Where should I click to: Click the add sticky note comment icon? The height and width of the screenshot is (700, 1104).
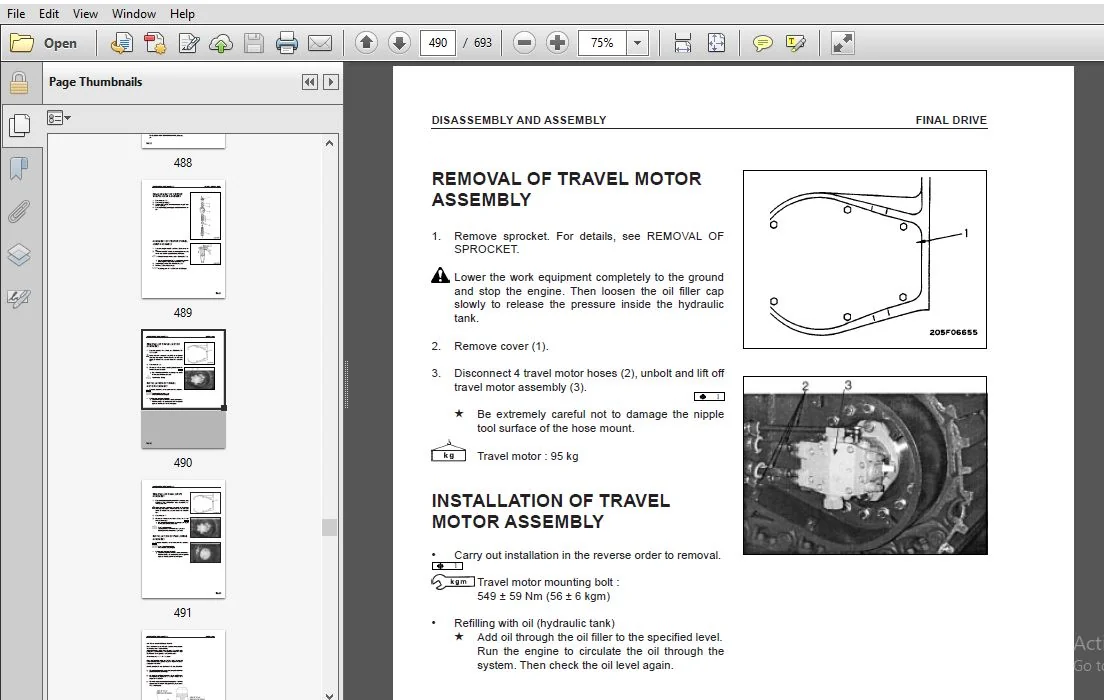pos(762,43)
